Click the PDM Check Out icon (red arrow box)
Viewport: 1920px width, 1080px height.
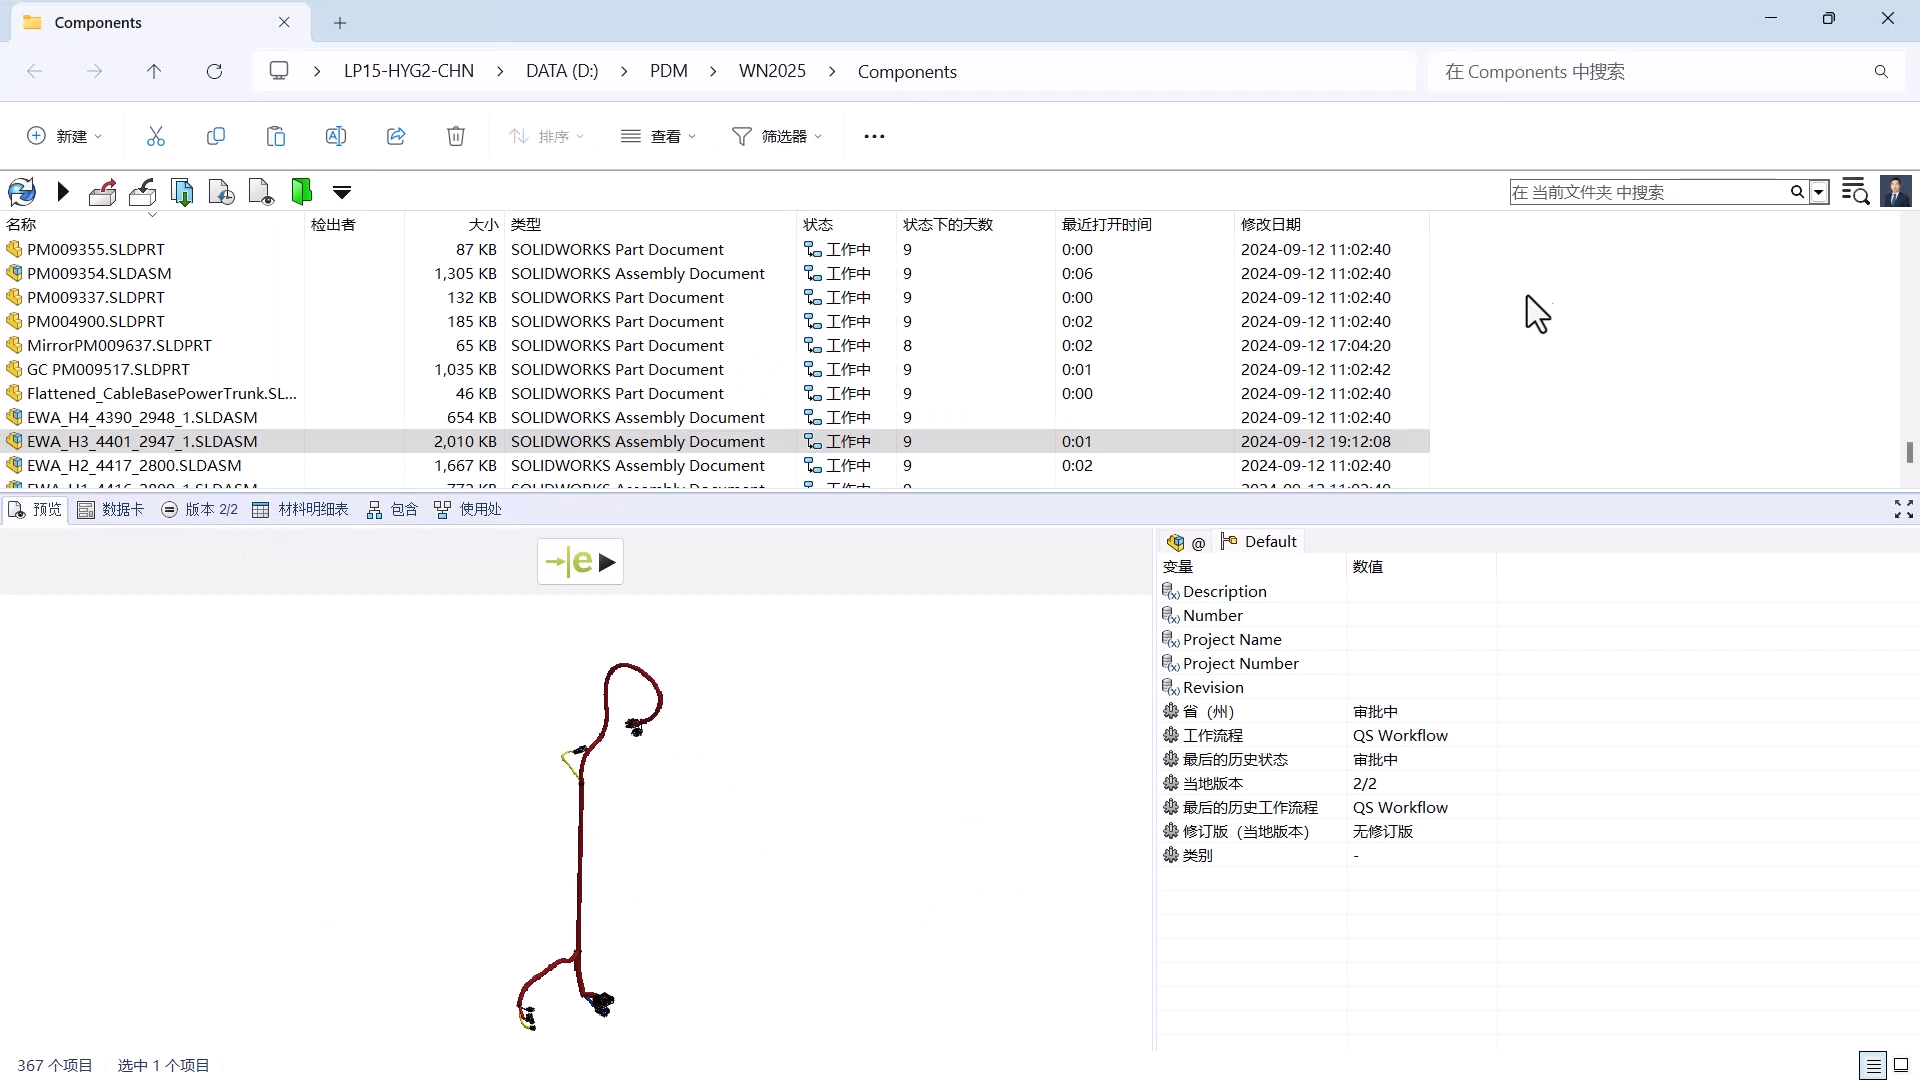click(x=102, y=192)
